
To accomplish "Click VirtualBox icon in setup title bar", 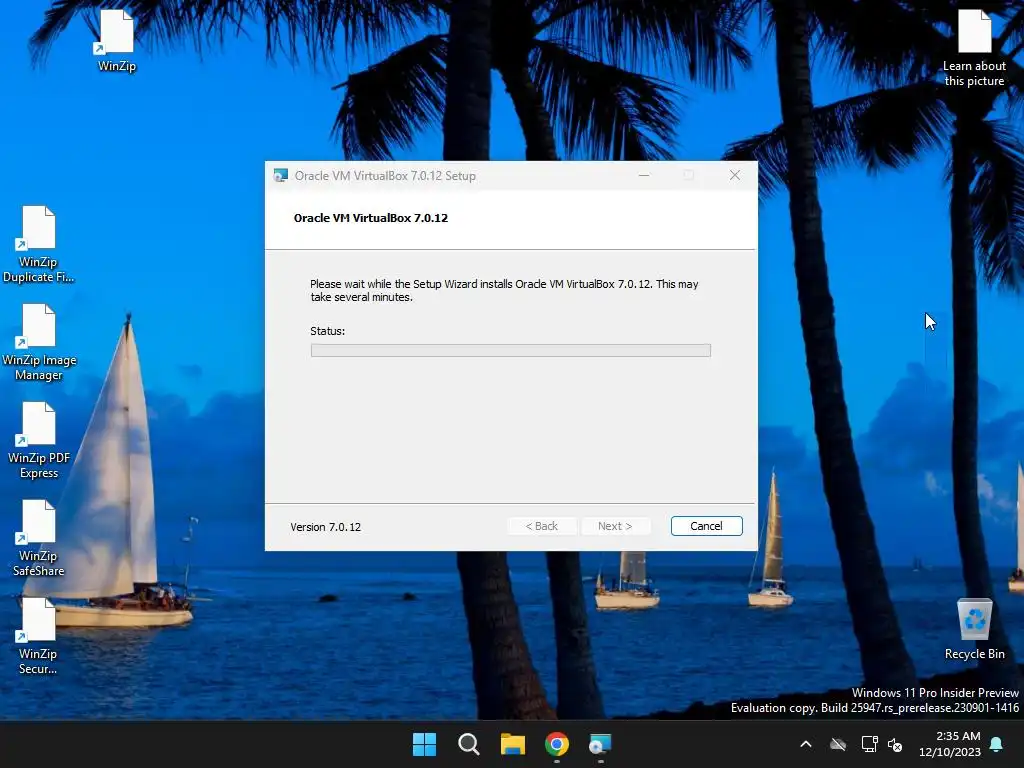I will [x=281, y=176].
